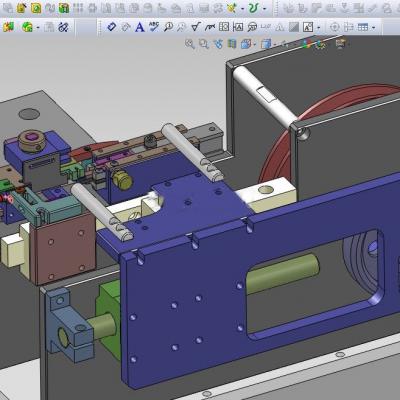Activate the Zoom to Area tool

pos(204,44)
